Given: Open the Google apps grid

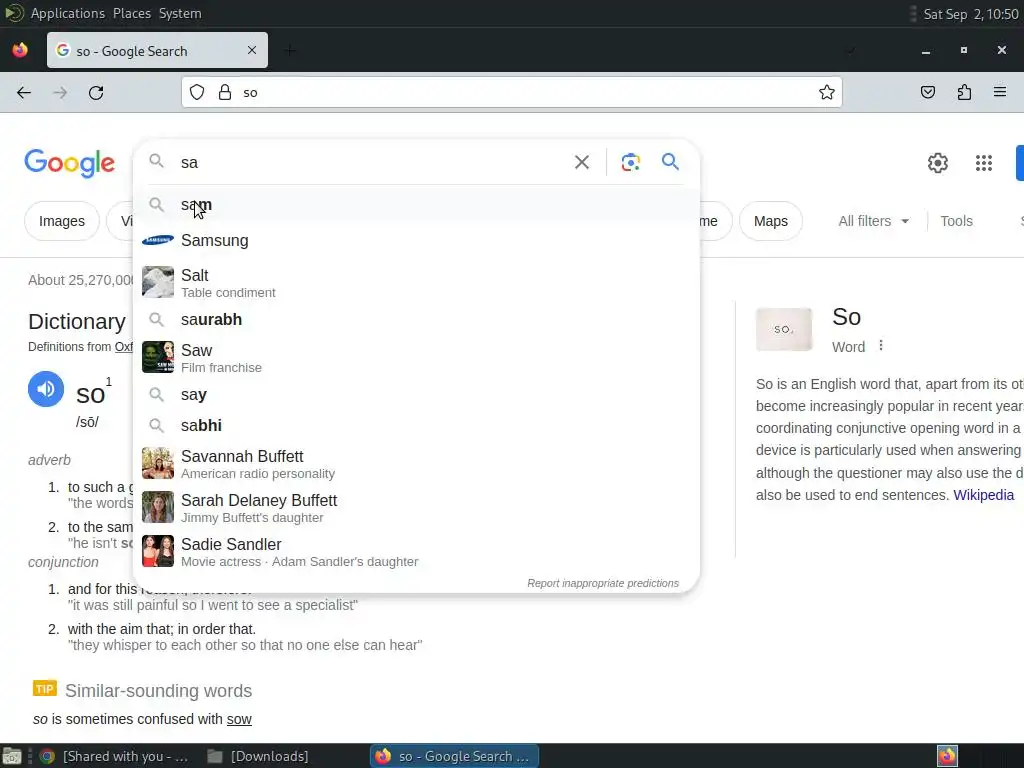Looking at the screenshot, I should click(x=984, y=163).
